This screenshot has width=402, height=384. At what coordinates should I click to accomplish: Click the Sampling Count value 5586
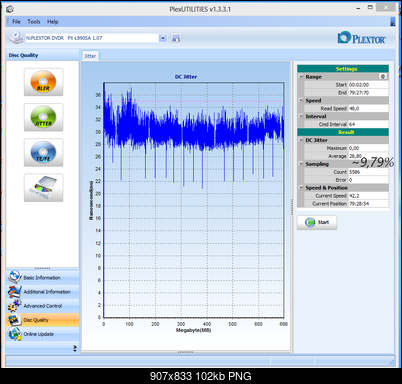368,172
